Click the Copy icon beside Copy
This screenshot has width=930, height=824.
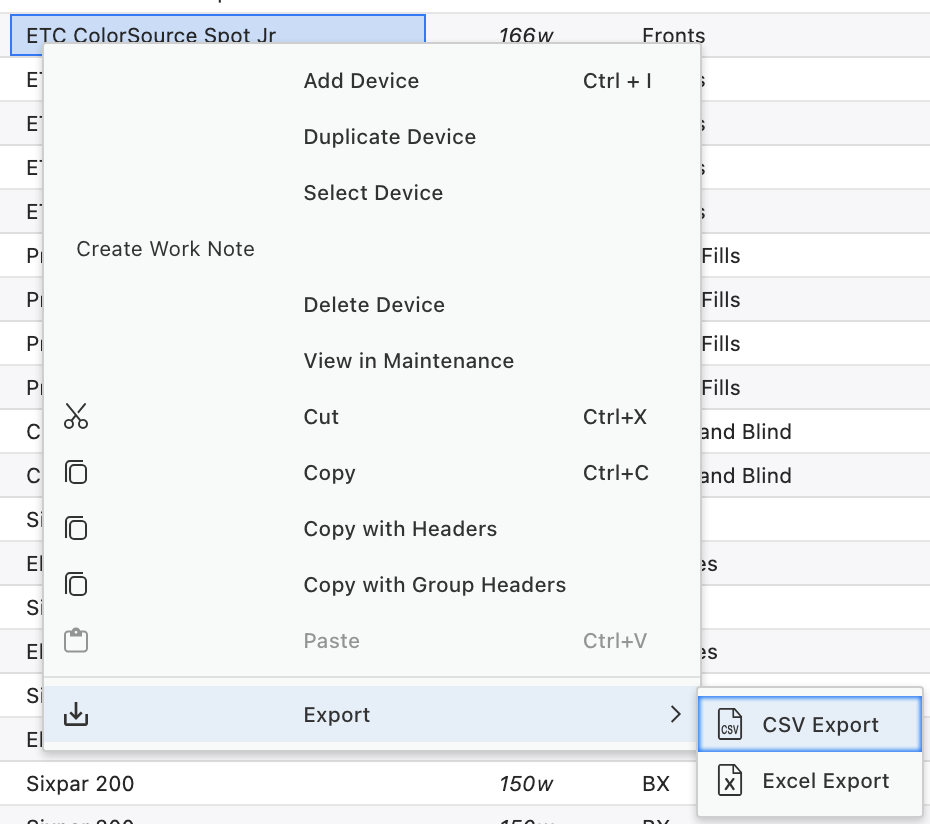pyautogui.click(x=76, y=473)
